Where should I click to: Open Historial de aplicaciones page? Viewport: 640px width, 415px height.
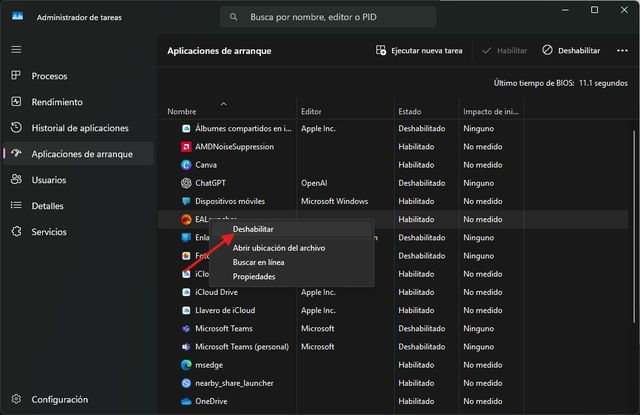(79, 128)
